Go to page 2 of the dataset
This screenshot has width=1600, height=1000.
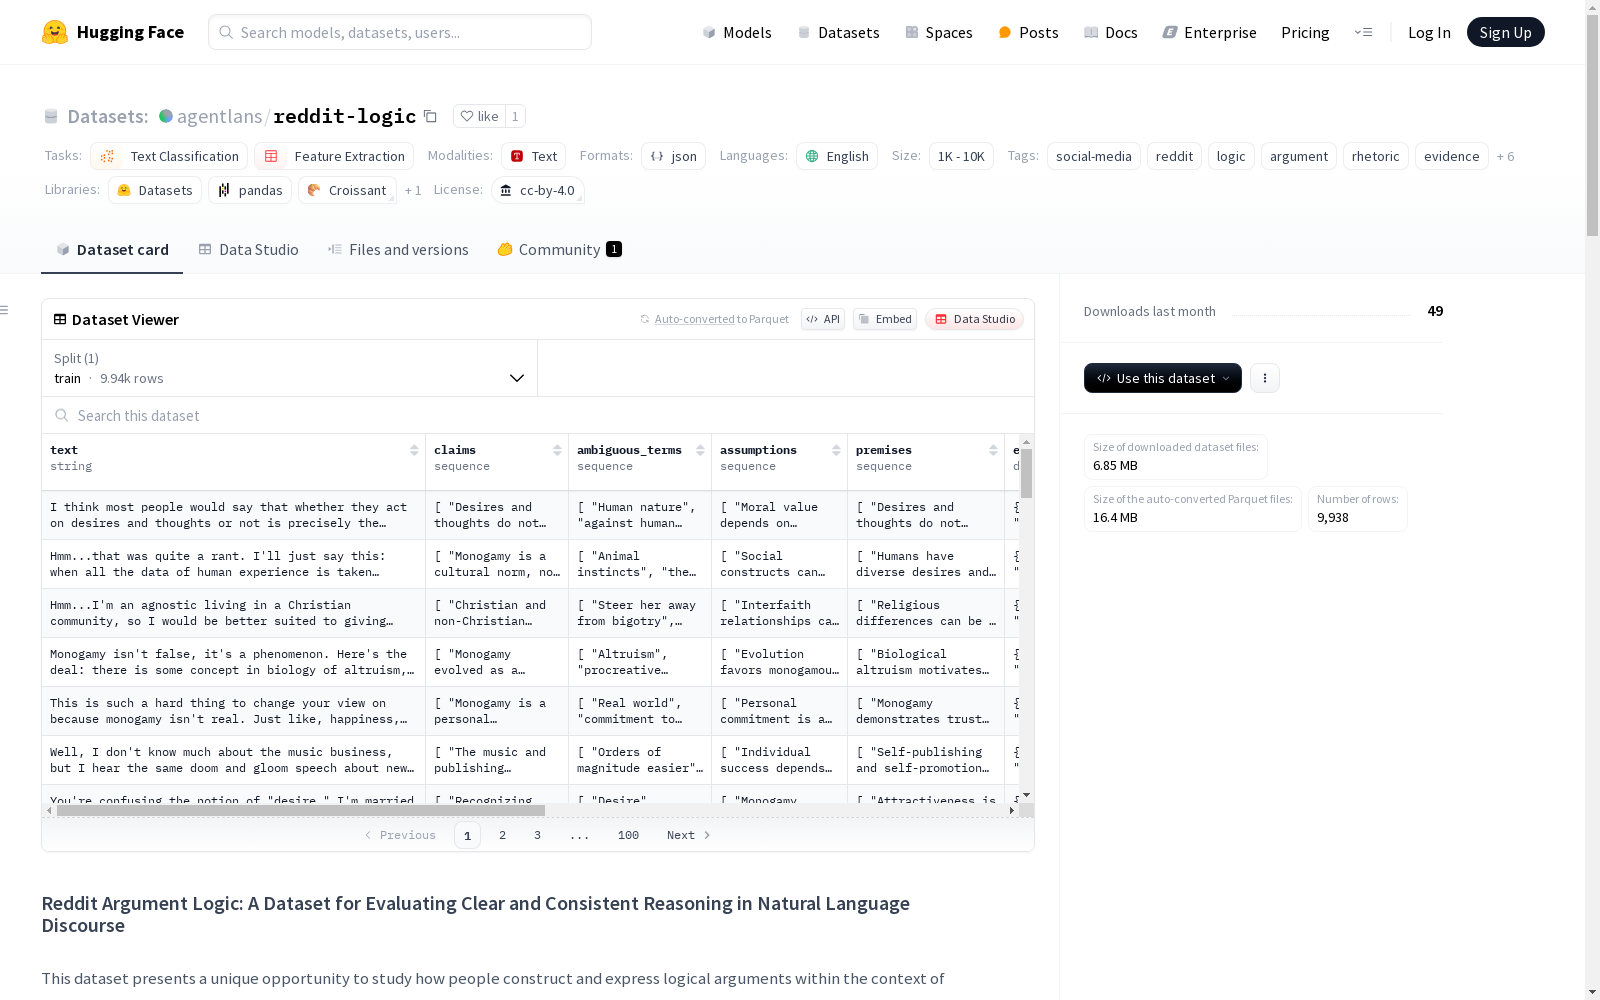tap(502, 835)
